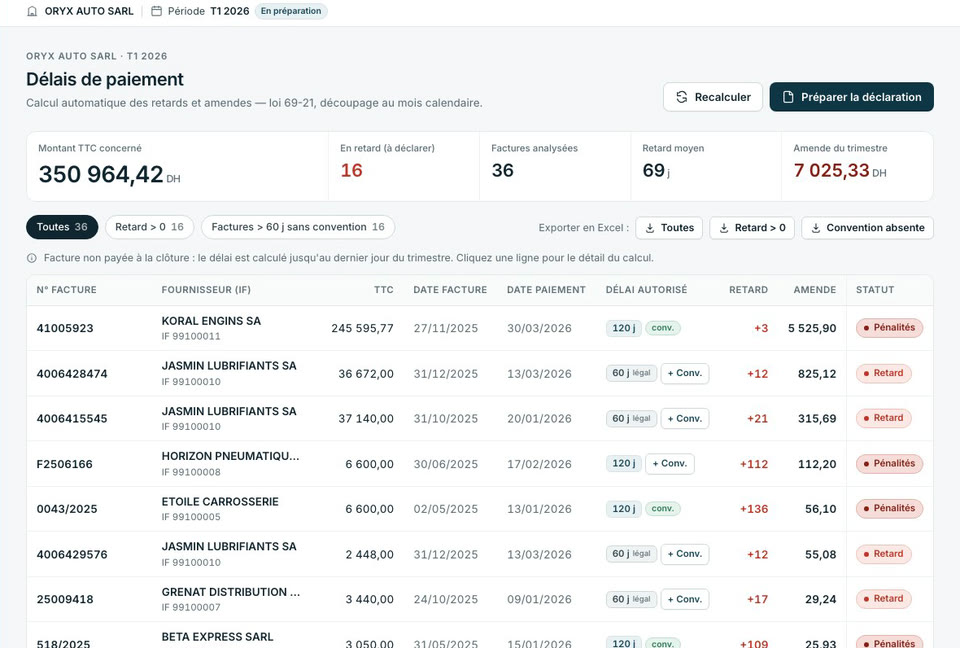Open the KORAL ENGINS SA invoice row detail
Viewport: 960px width, 648px height.
(x=479, y=328)
